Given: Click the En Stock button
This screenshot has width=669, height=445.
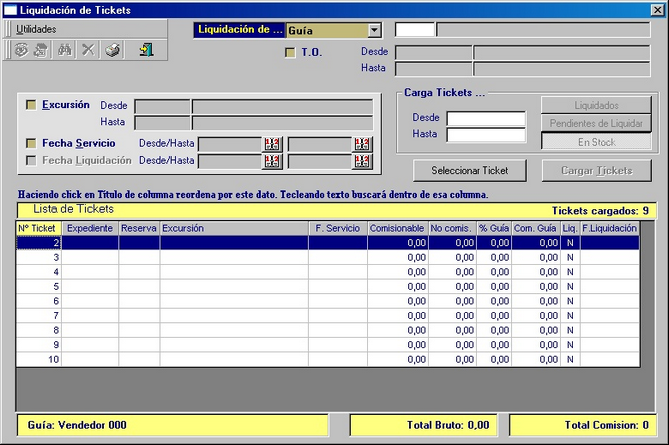Looking at the screenshot, I should (x=597, y=142).
